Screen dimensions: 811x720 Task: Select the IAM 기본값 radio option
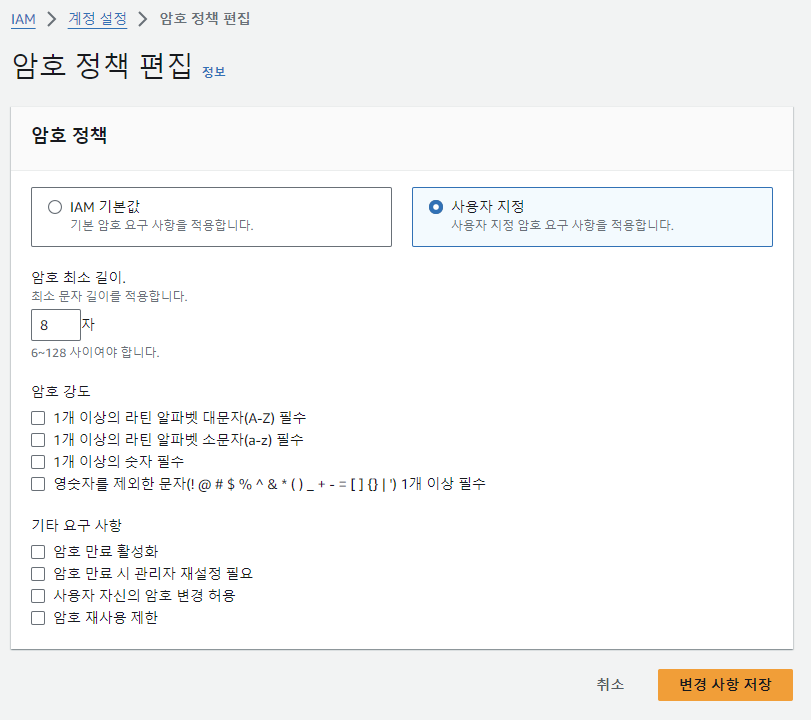click(55, 207)
